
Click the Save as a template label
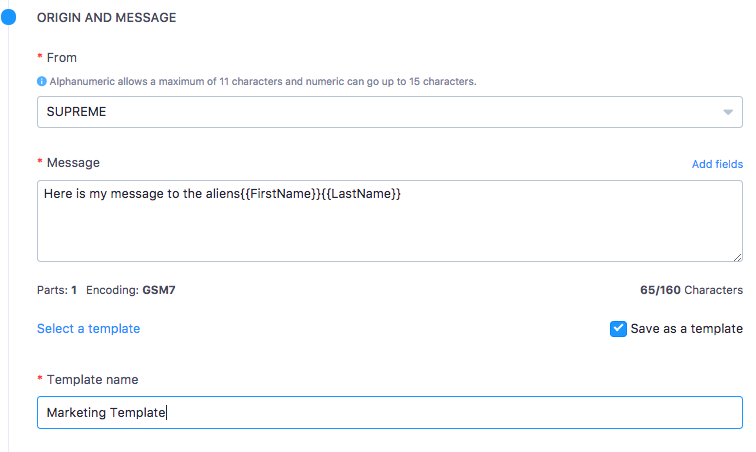tap(687, 329)
